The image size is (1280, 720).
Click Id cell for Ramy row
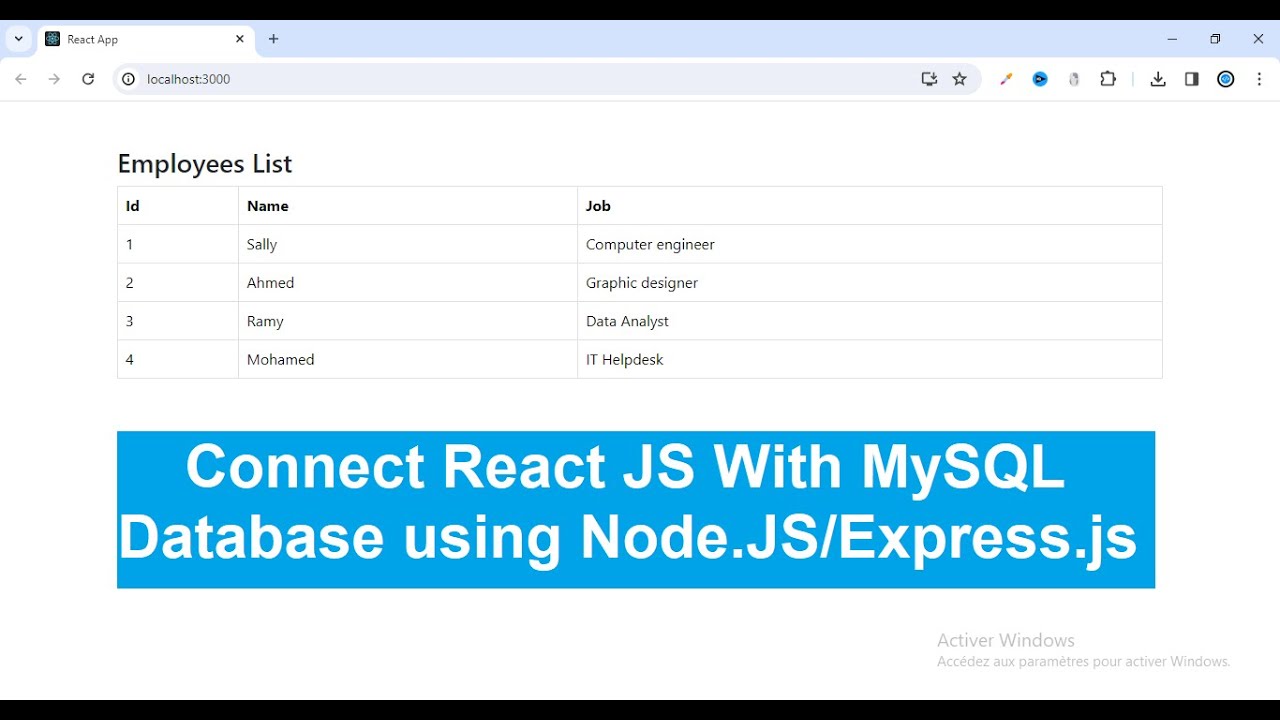pyautogui.click(x=178, y=321)
